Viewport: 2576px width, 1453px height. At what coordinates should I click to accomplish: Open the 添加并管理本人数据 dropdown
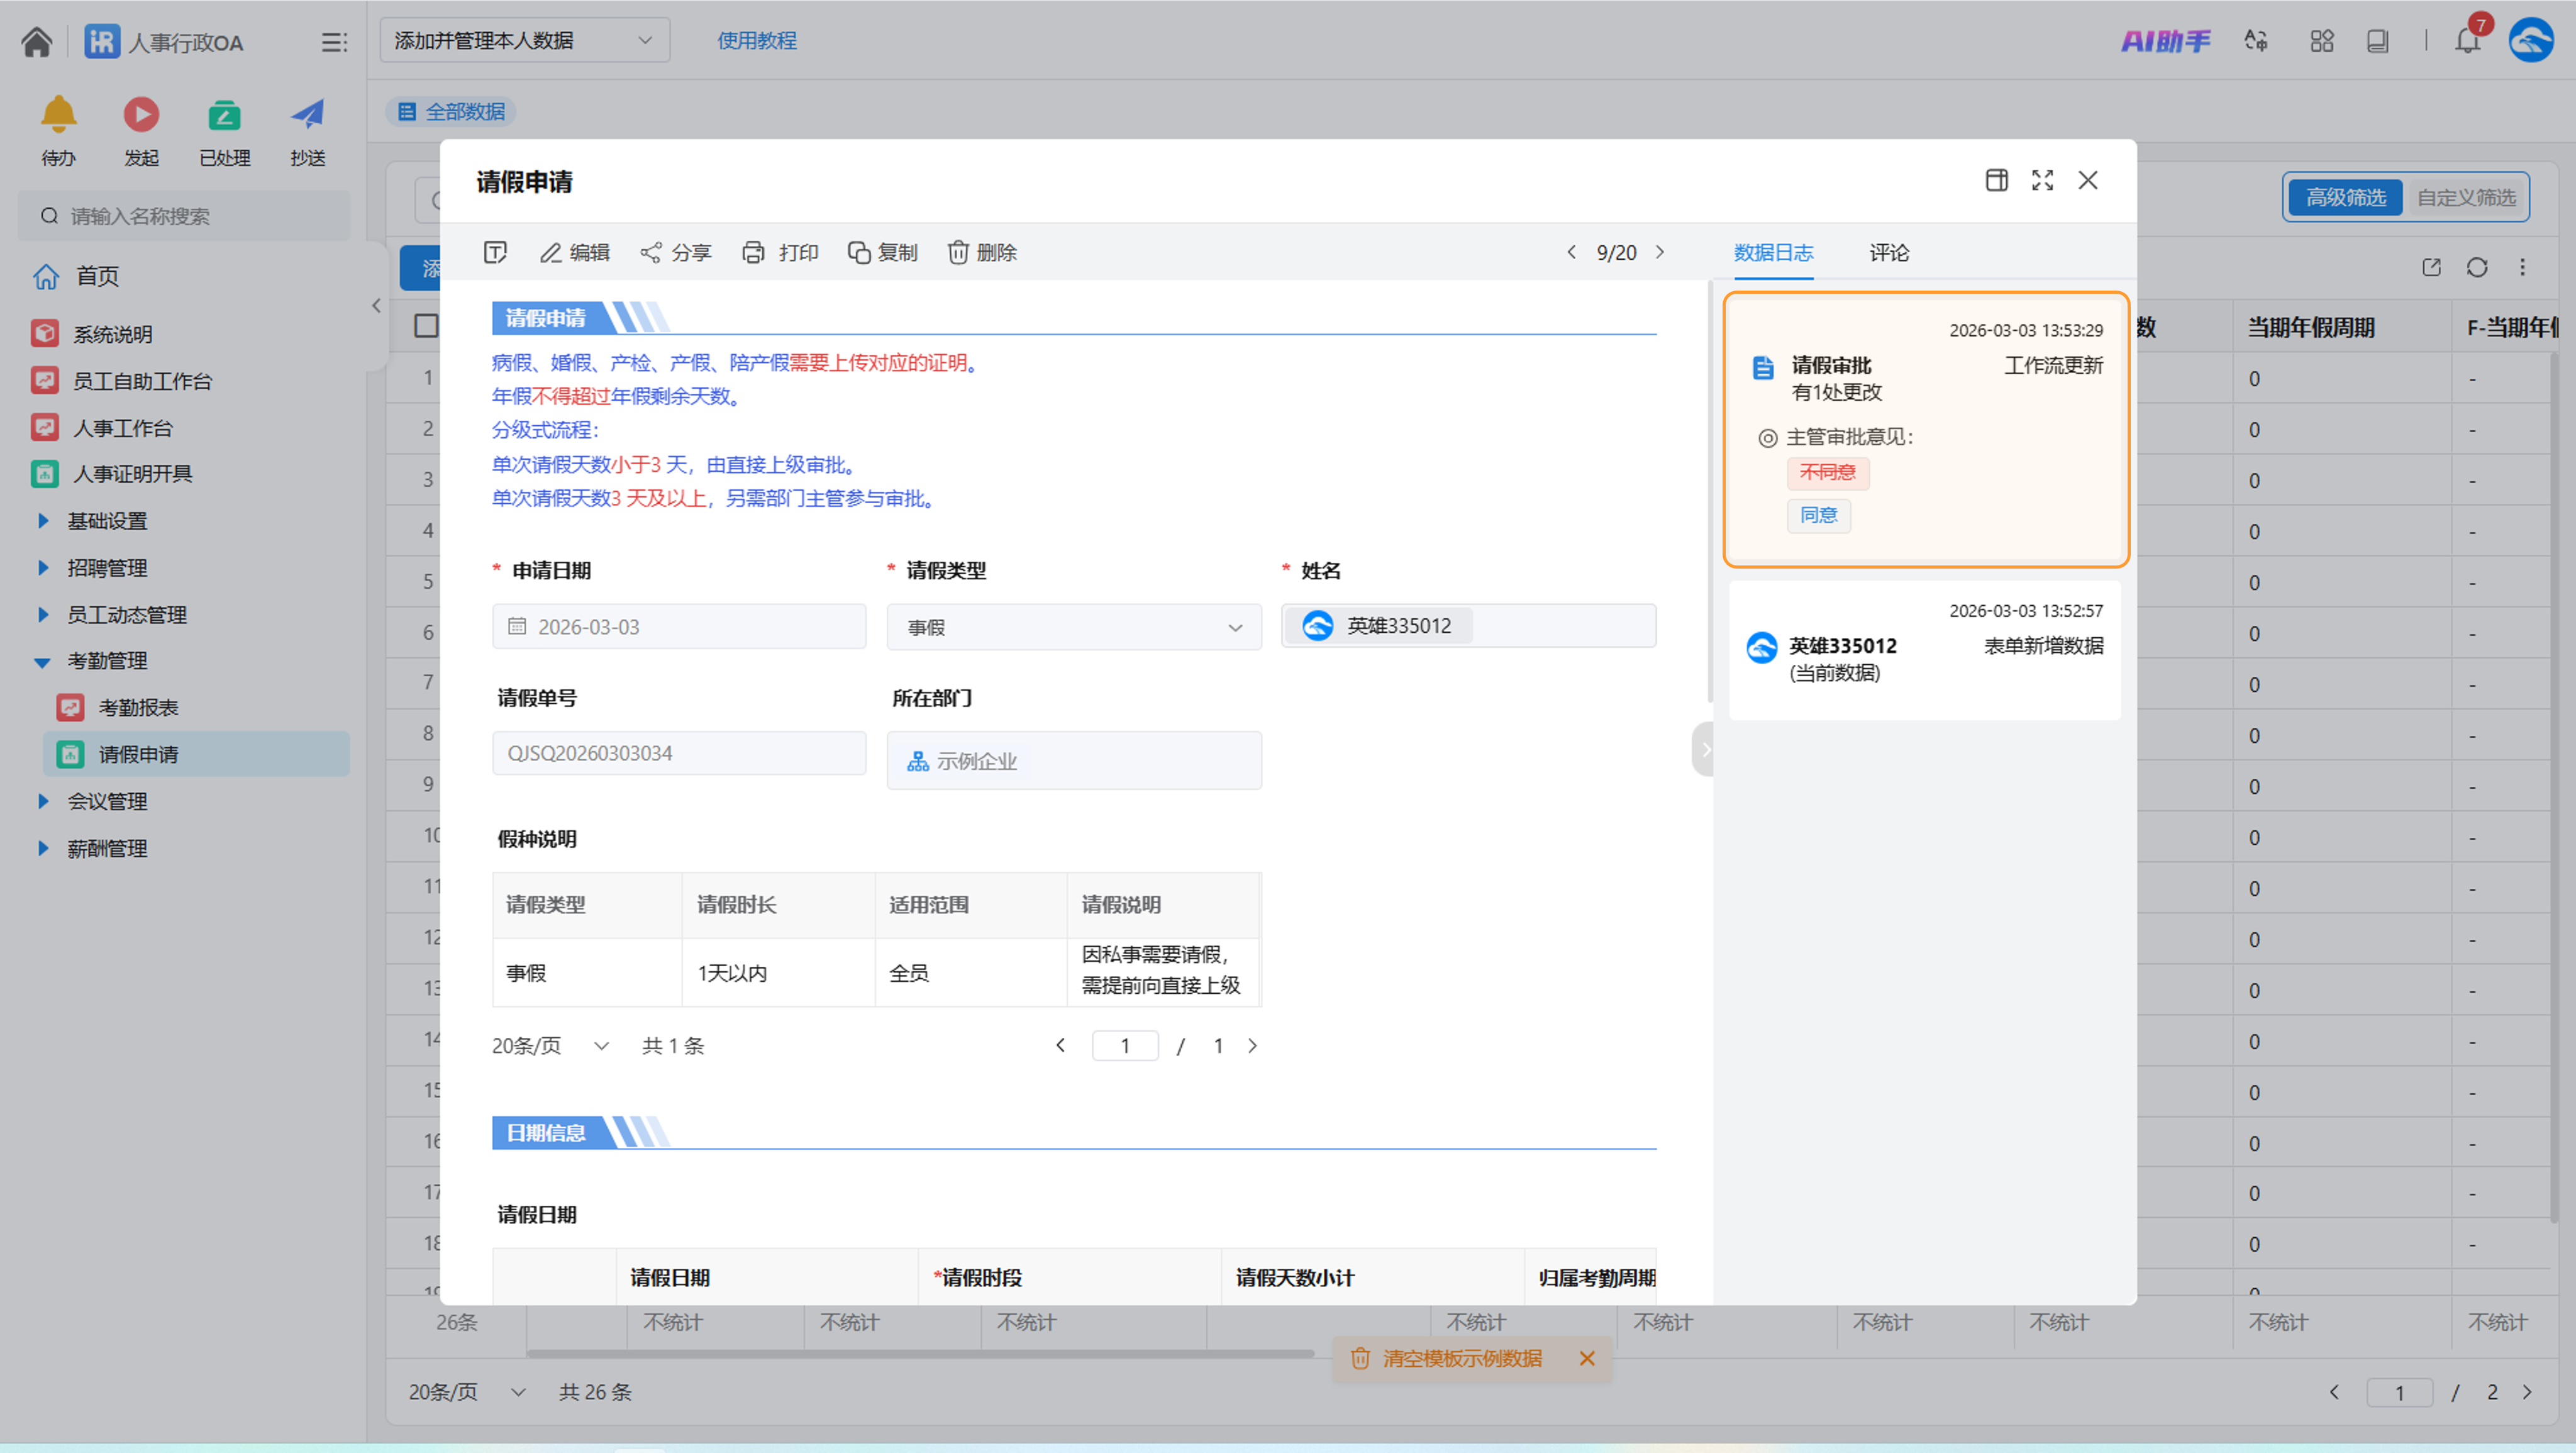point(524,41)
